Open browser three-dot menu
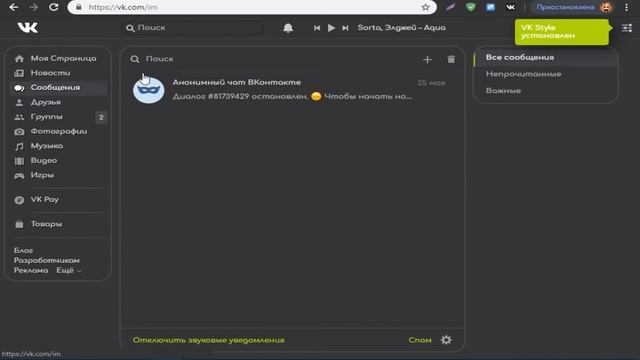Screen dimensions: 640x360 (627, 7)
